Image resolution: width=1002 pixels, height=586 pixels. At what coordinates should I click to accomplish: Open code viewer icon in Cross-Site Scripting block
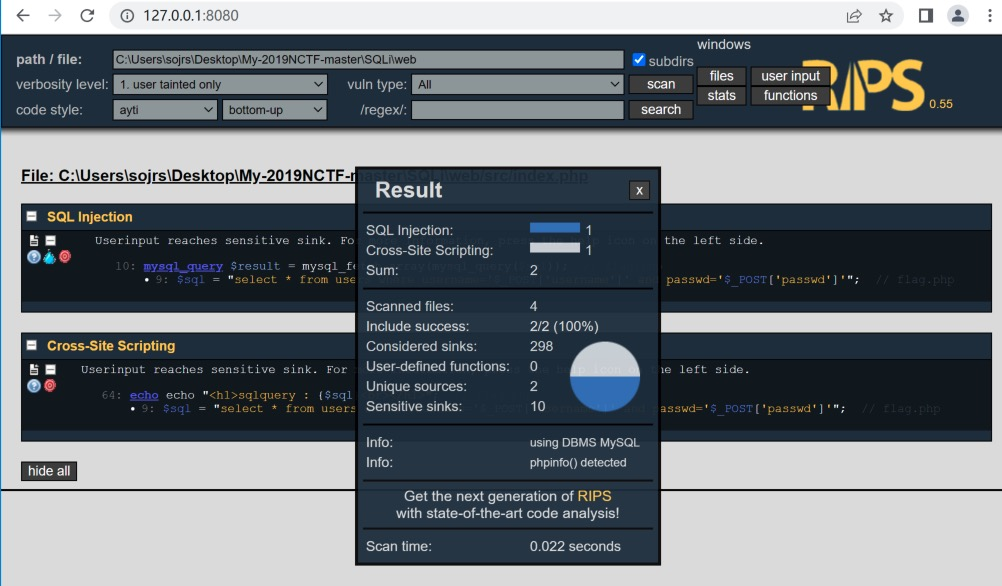click(x=34, y=369)
